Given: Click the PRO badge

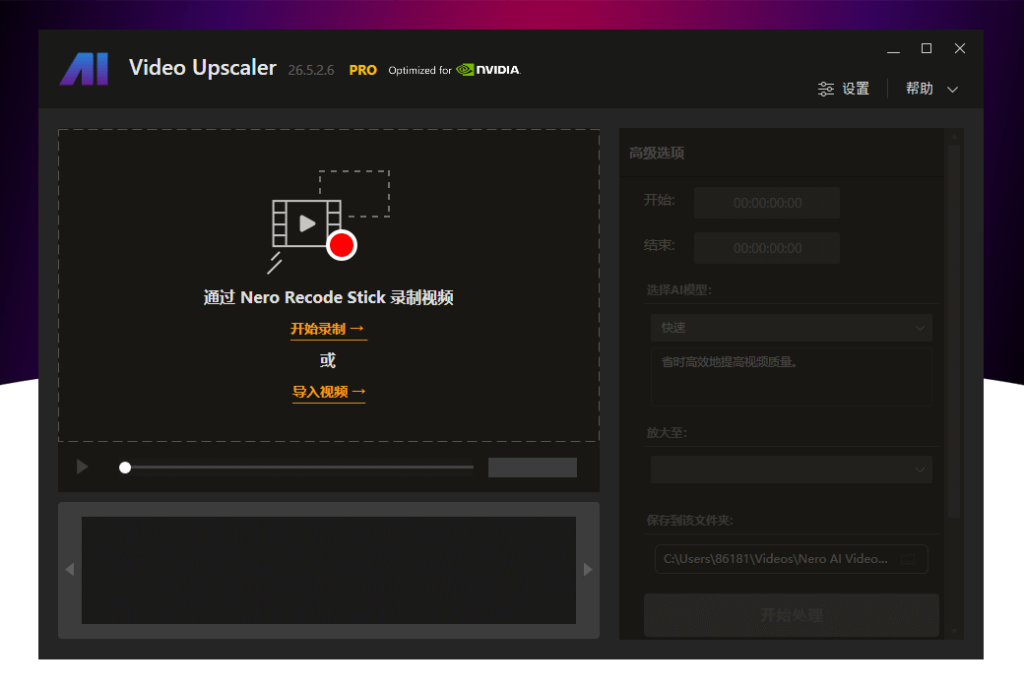Looking at the screenshot, I should (362, 70).
